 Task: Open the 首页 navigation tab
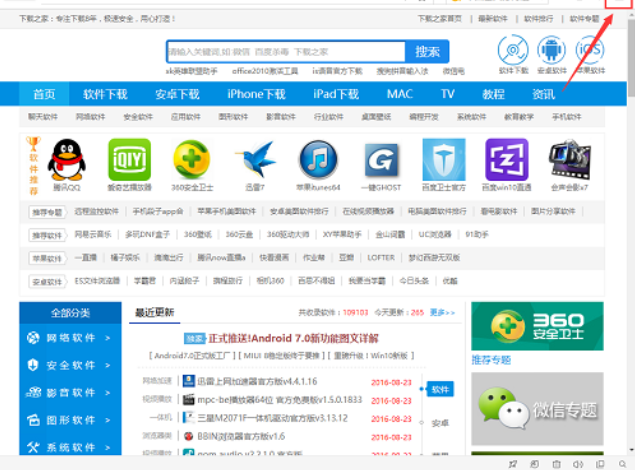[44, 94]
